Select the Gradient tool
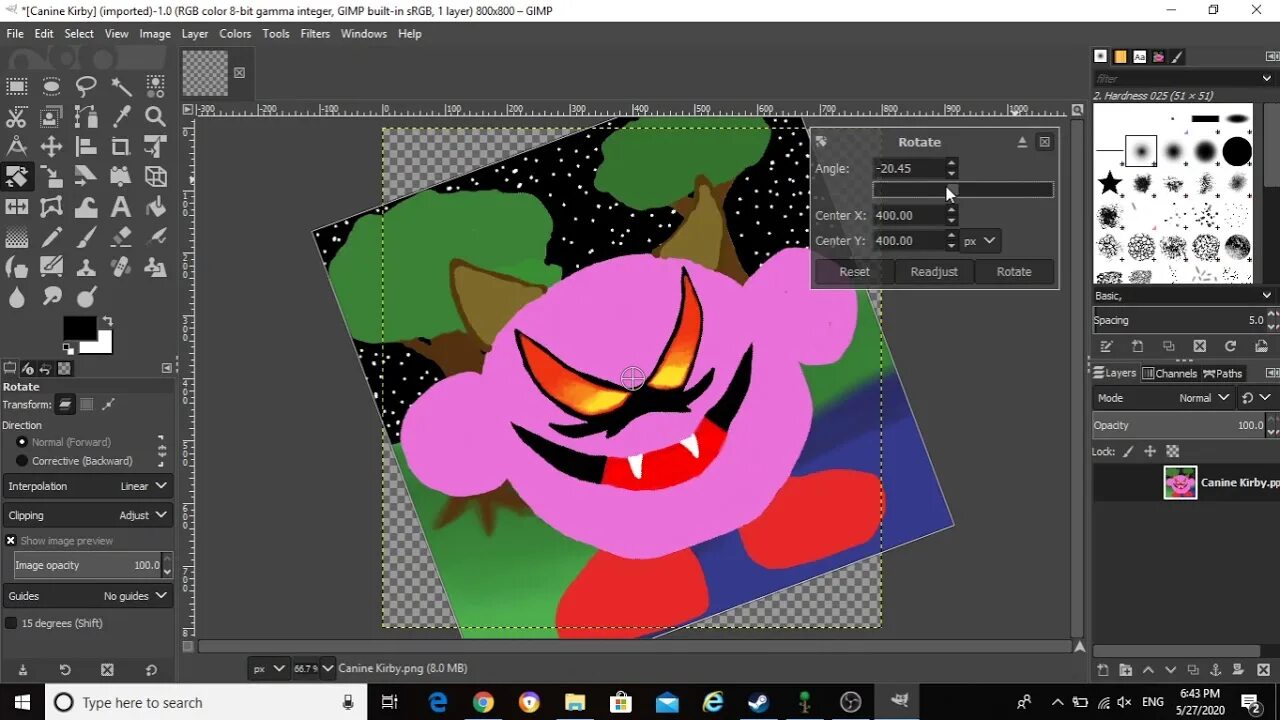The height and width of the screenshot is (720, 1280). (x=17, y=238)
